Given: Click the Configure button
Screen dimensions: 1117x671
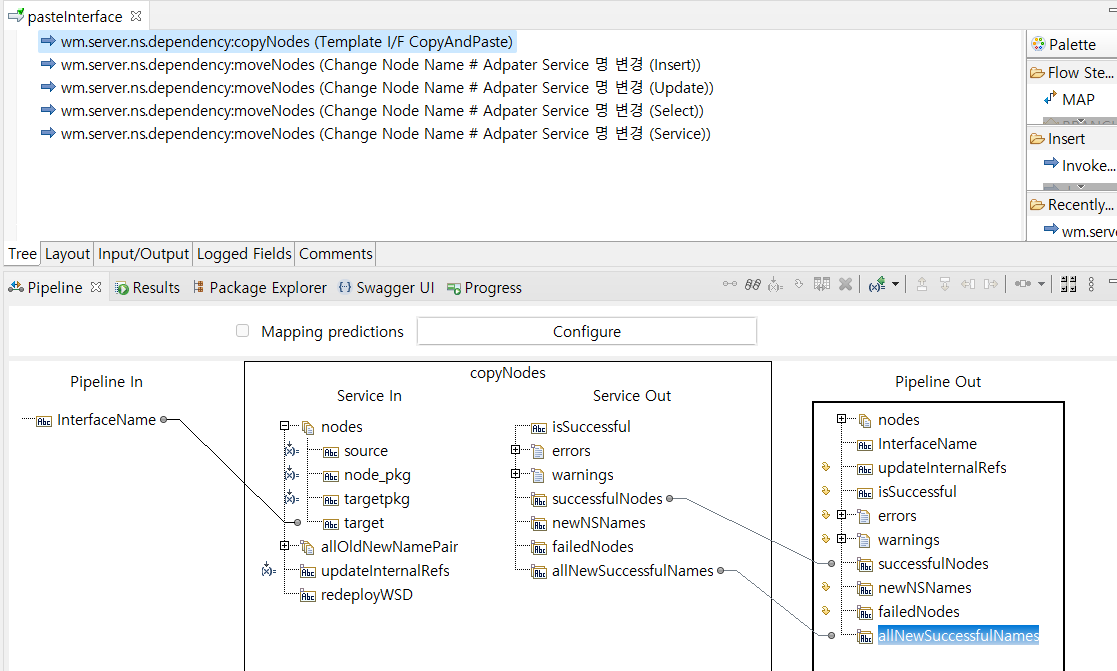Looking at the screenshot, I should [x=586, y=331].
